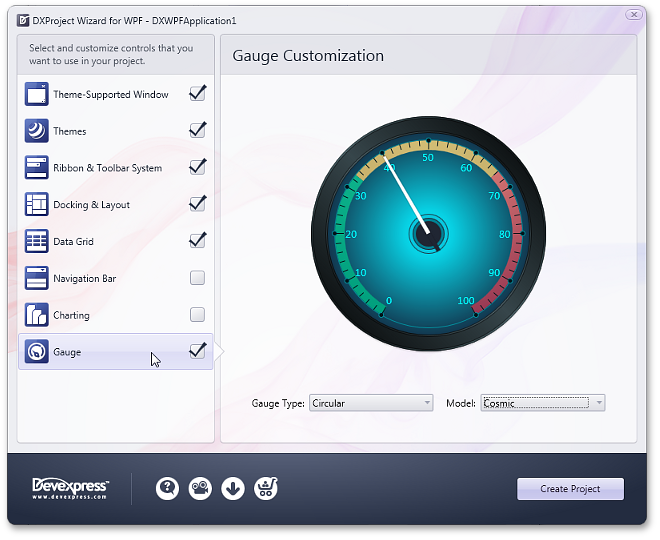Enable the Charting checkbox
The image size is (660, 540).
click(x=197, y=315)
